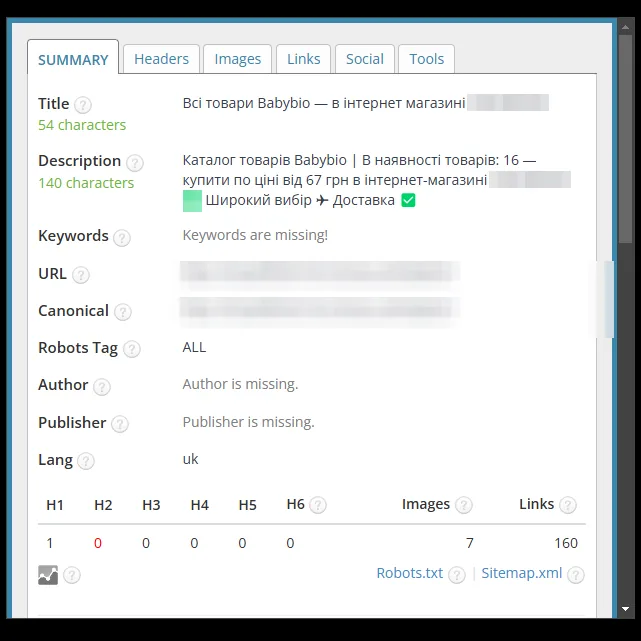Click the help icon next to Robots.txt

[x=457, y=575]
